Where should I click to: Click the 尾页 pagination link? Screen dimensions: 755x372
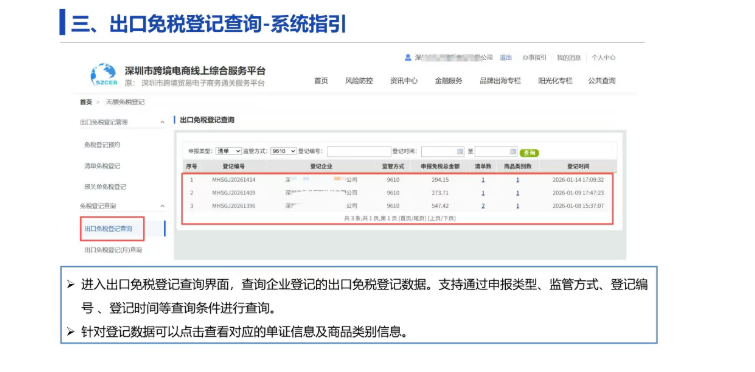419,218
